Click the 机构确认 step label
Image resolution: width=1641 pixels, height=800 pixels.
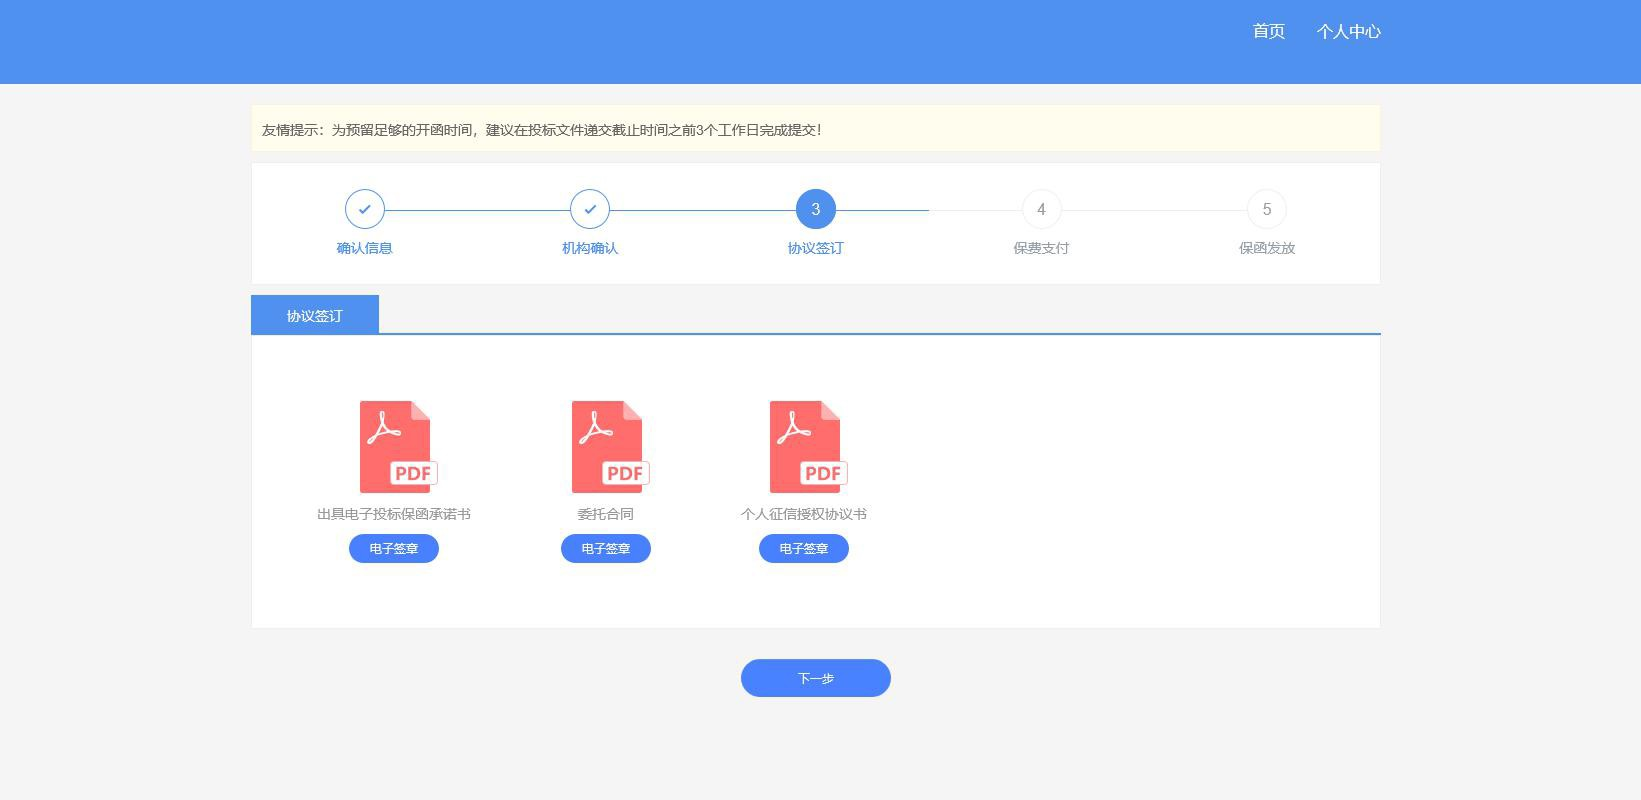click(590, 248)
